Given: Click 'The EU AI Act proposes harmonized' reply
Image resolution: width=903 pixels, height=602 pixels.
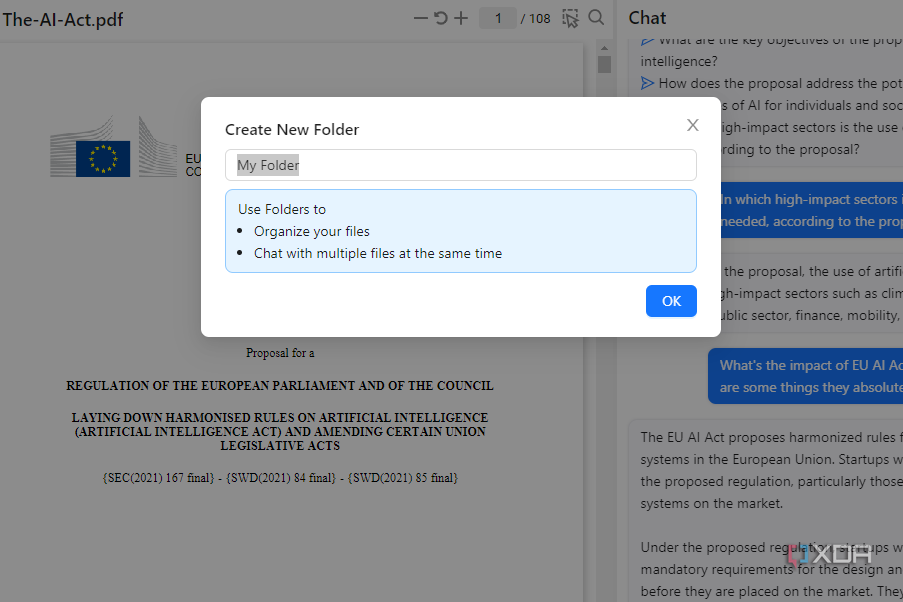Looking at the screenshot, I should pyautogui.click(x=772, y=470).
